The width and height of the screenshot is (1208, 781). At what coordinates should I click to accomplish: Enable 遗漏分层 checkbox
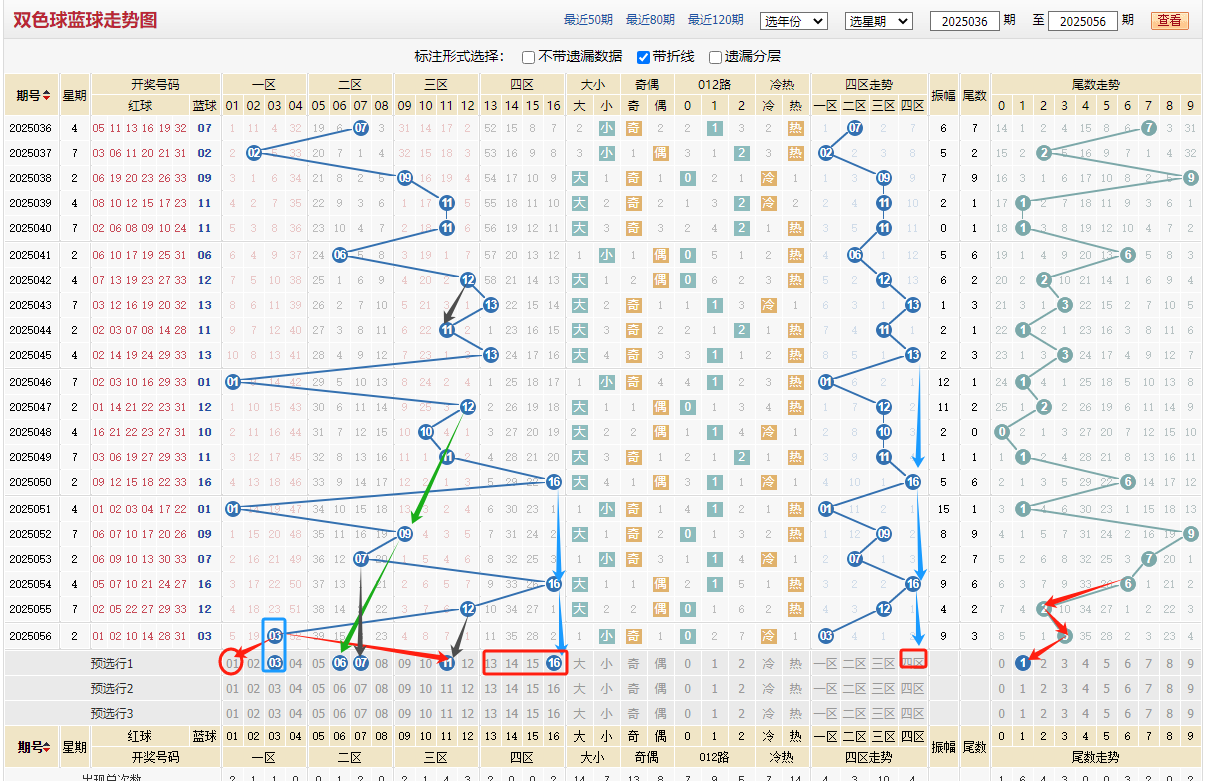[x=716, y=57]
